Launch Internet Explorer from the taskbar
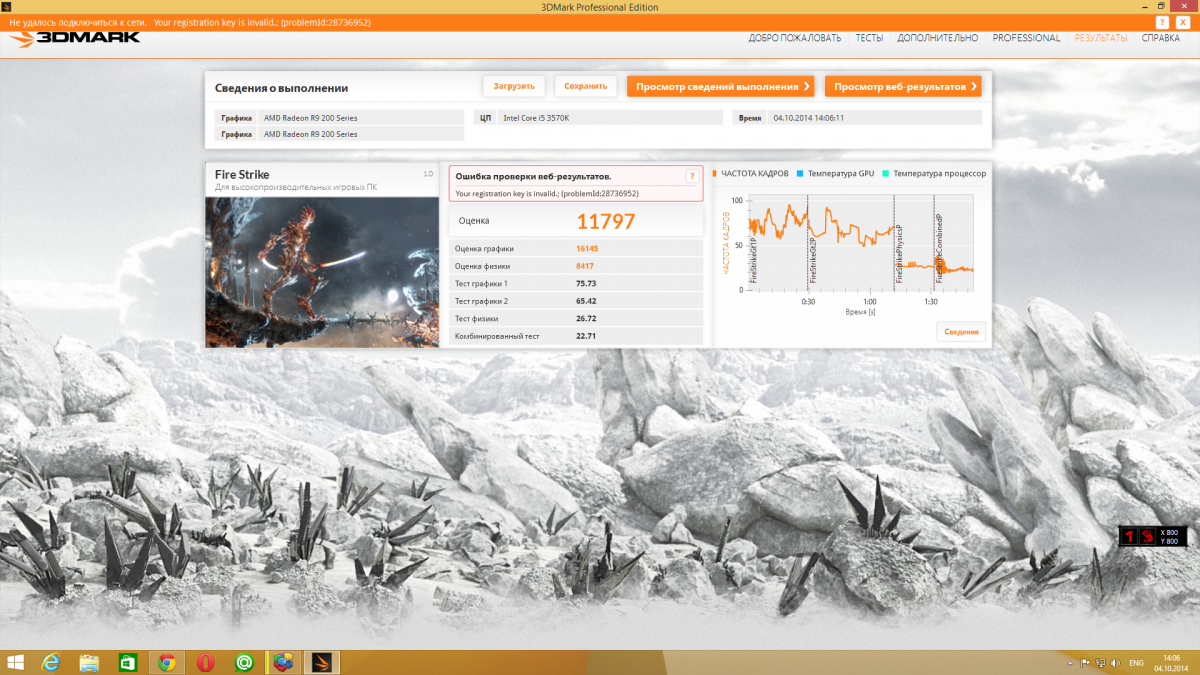1200x675 pixels. click(50, 662)
